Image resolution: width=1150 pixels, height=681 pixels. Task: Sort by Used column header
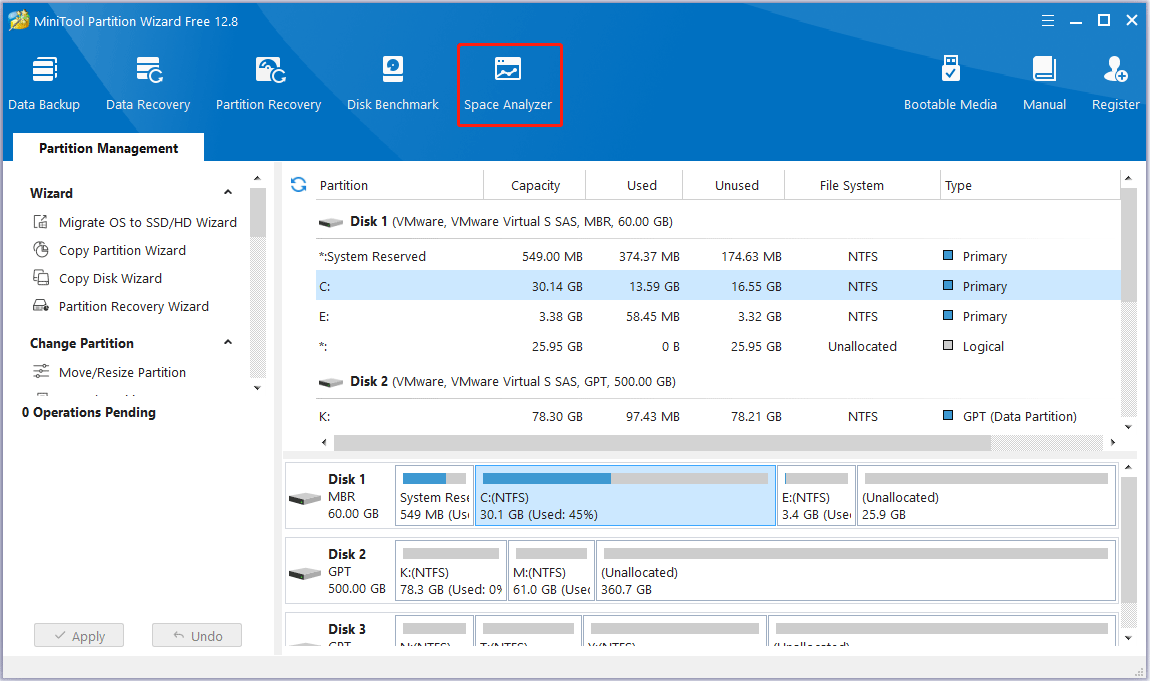click(642, 185)
